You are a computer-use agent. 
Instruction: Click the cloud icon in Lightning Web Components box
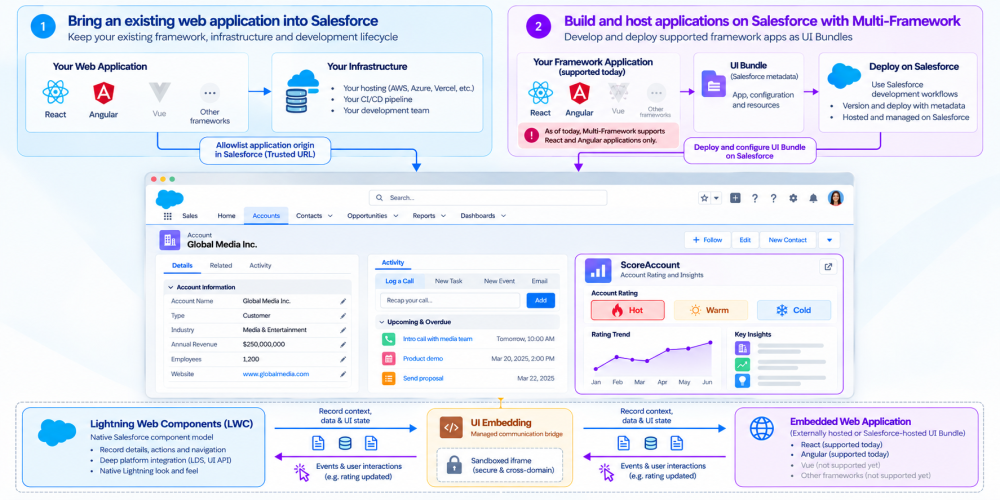coord(57,432)
